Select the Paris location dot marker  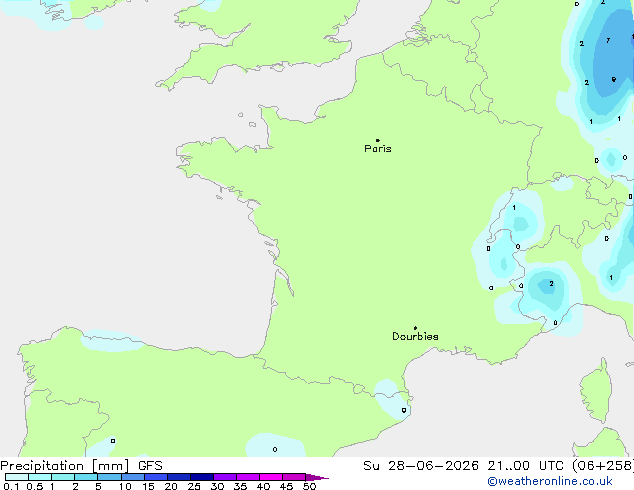click(378, 140)
